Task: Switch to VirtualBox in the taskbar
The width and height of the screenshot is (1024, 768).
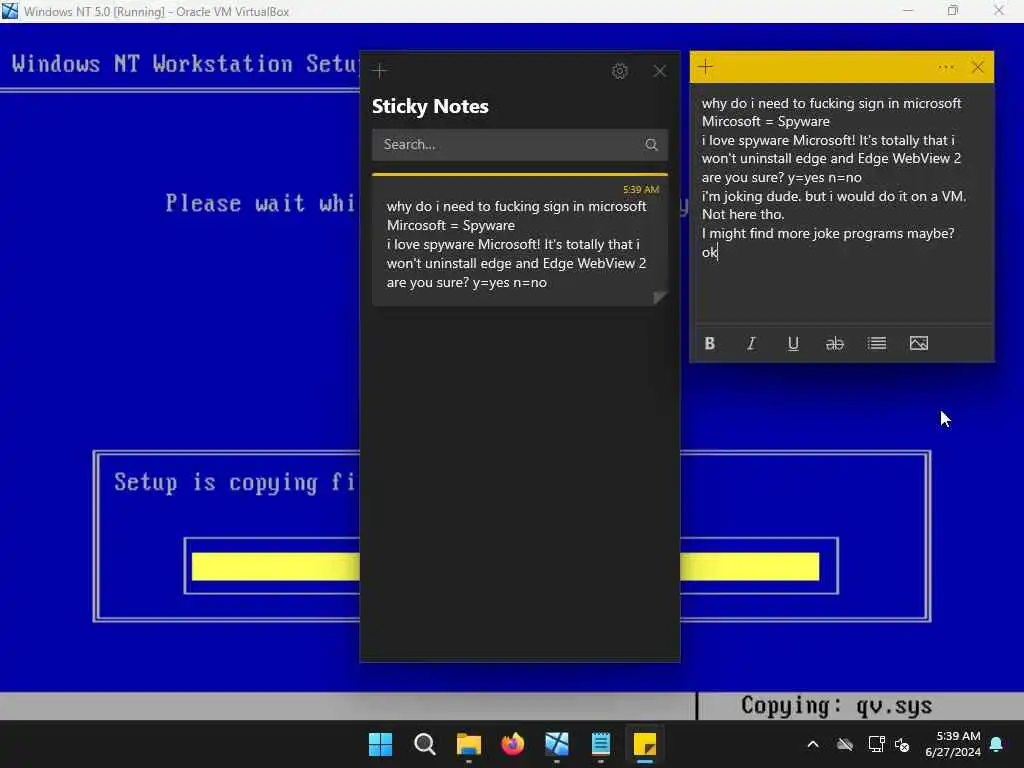Action: pos(557,744)
